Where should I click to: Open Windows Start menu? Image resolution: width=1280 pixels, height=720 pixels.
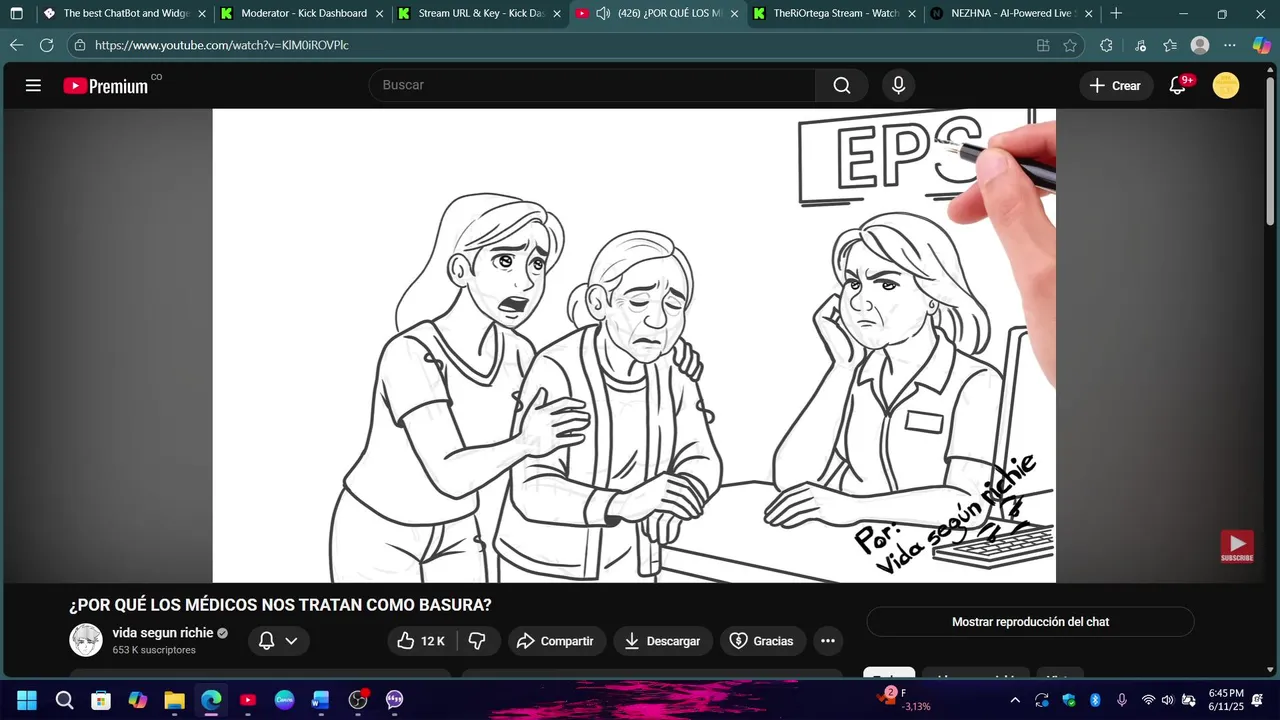pos(27,700)
